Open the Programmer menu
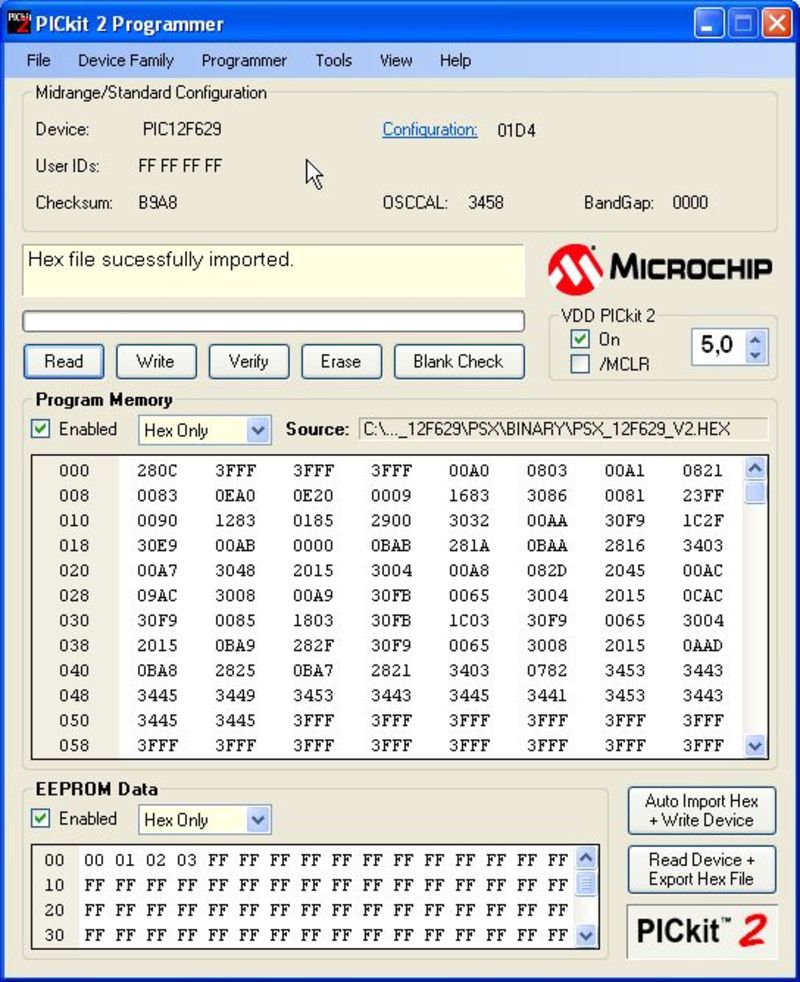The height and width of the screenshot is (982, 800). 244,61
